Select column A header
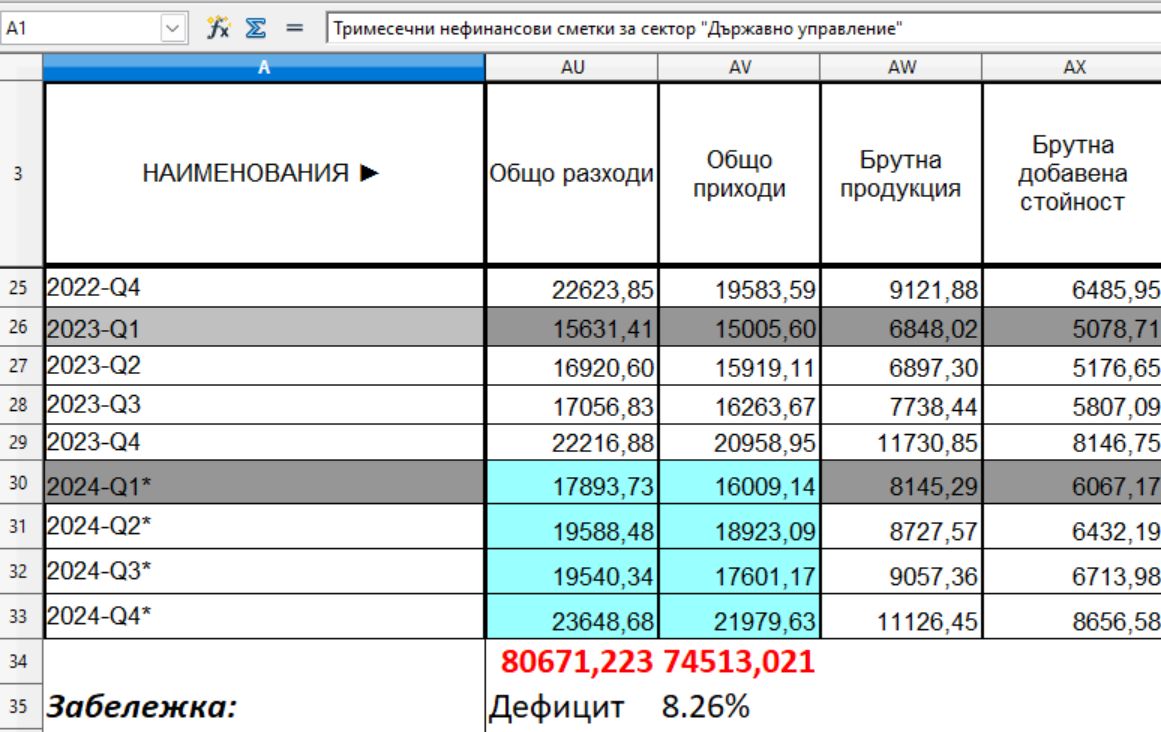Screen dimensions: 1161x732 pyautogui.click(x=263, y=68)
